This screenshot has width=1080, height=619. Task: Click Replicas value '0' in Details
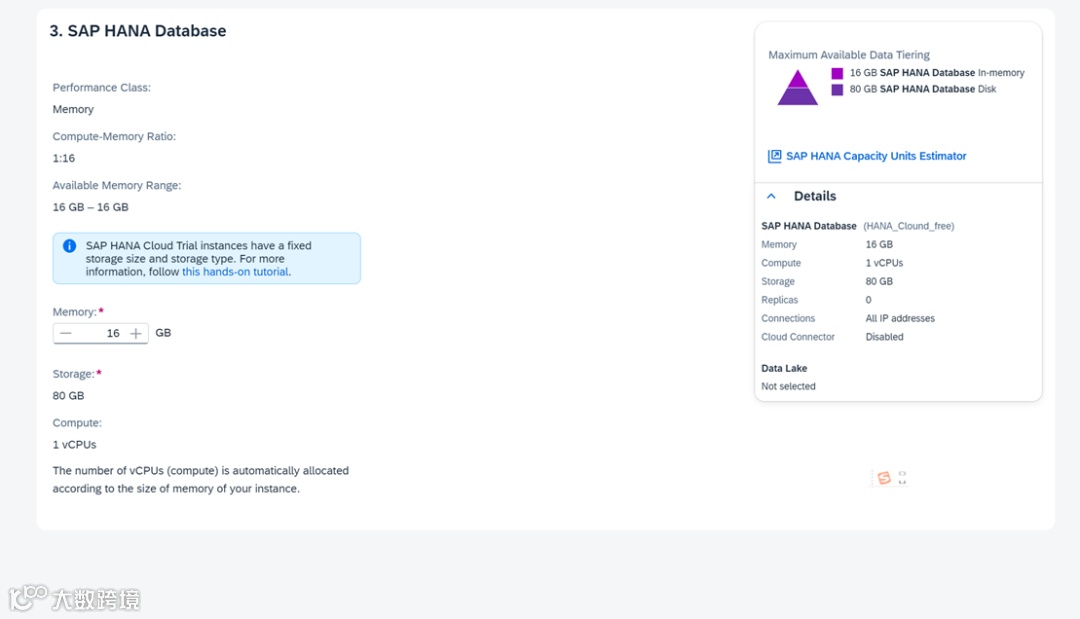point(869,300)
